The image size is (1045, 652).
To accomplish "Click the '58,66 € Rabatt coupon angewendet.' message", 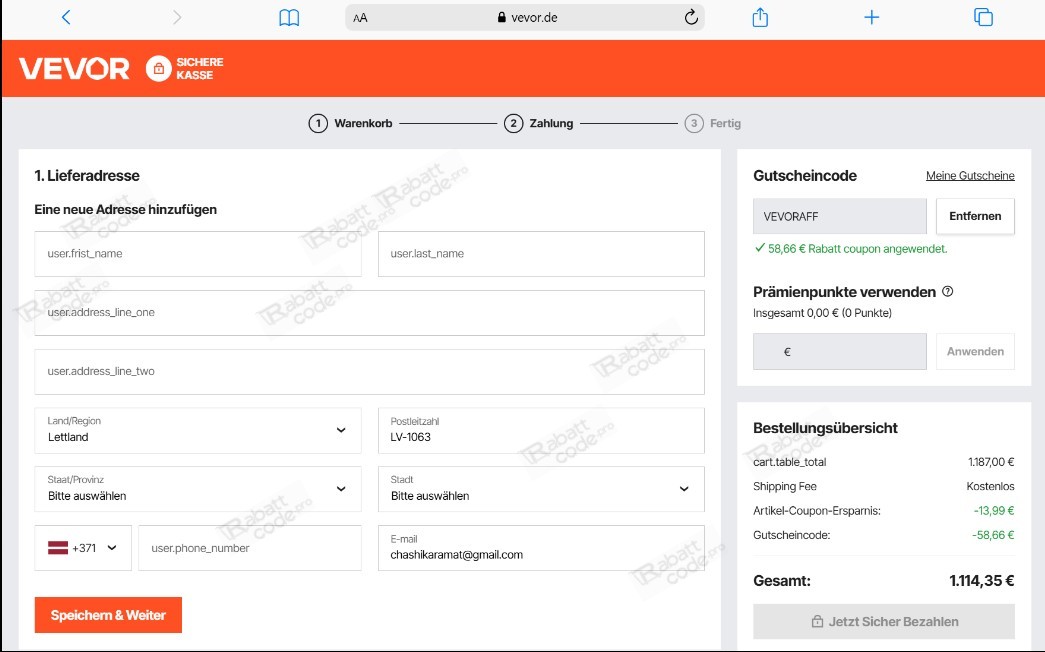I will [x=850, y=249].
